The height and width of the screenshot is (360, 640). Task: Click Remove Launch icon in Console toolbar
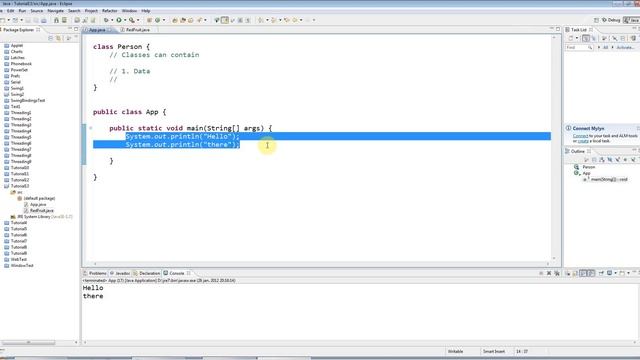(549, 273)
